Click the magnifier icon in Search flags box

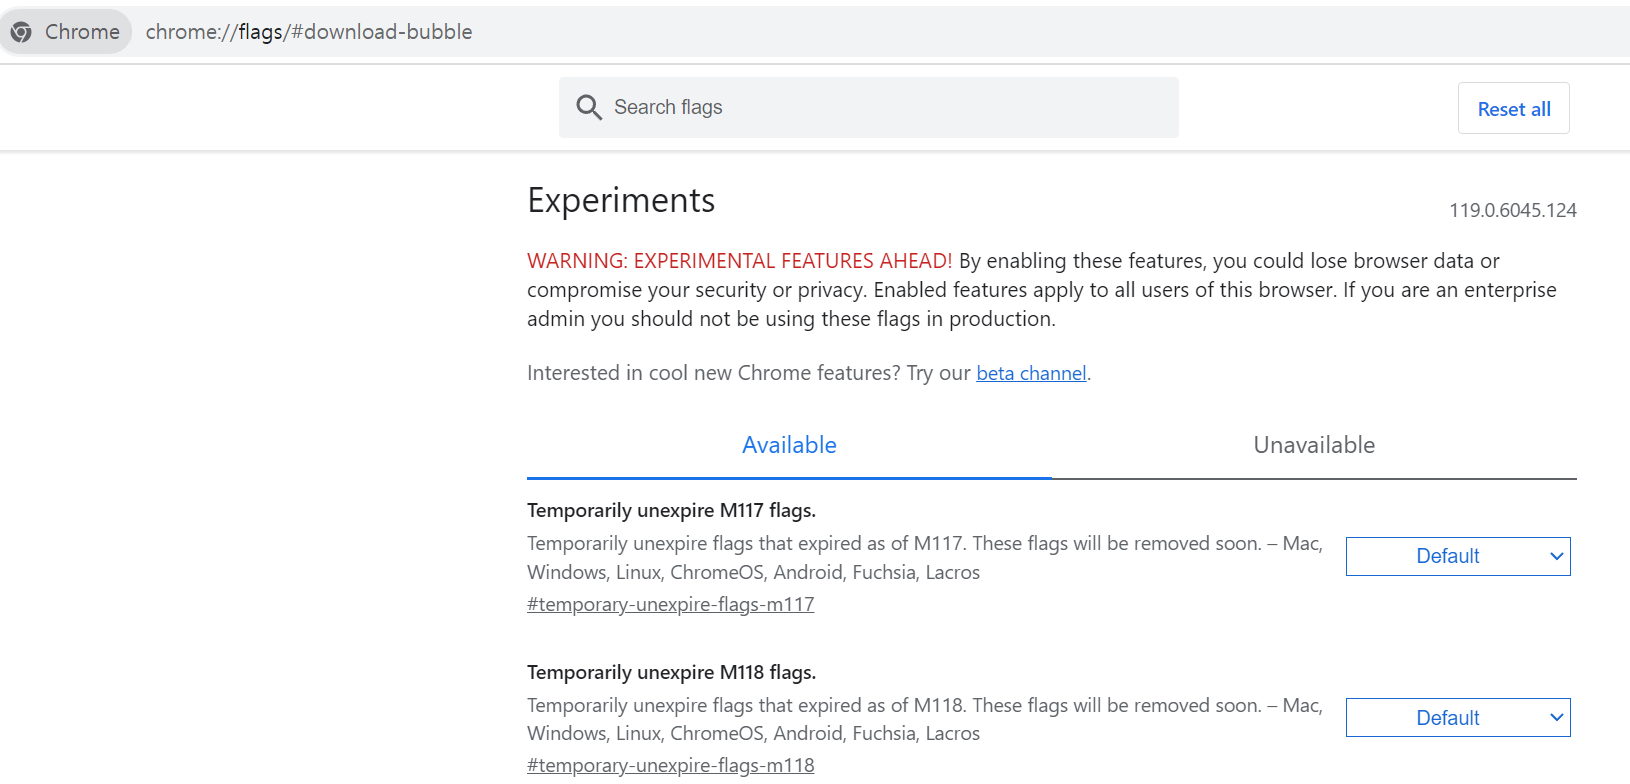[589, 107]
